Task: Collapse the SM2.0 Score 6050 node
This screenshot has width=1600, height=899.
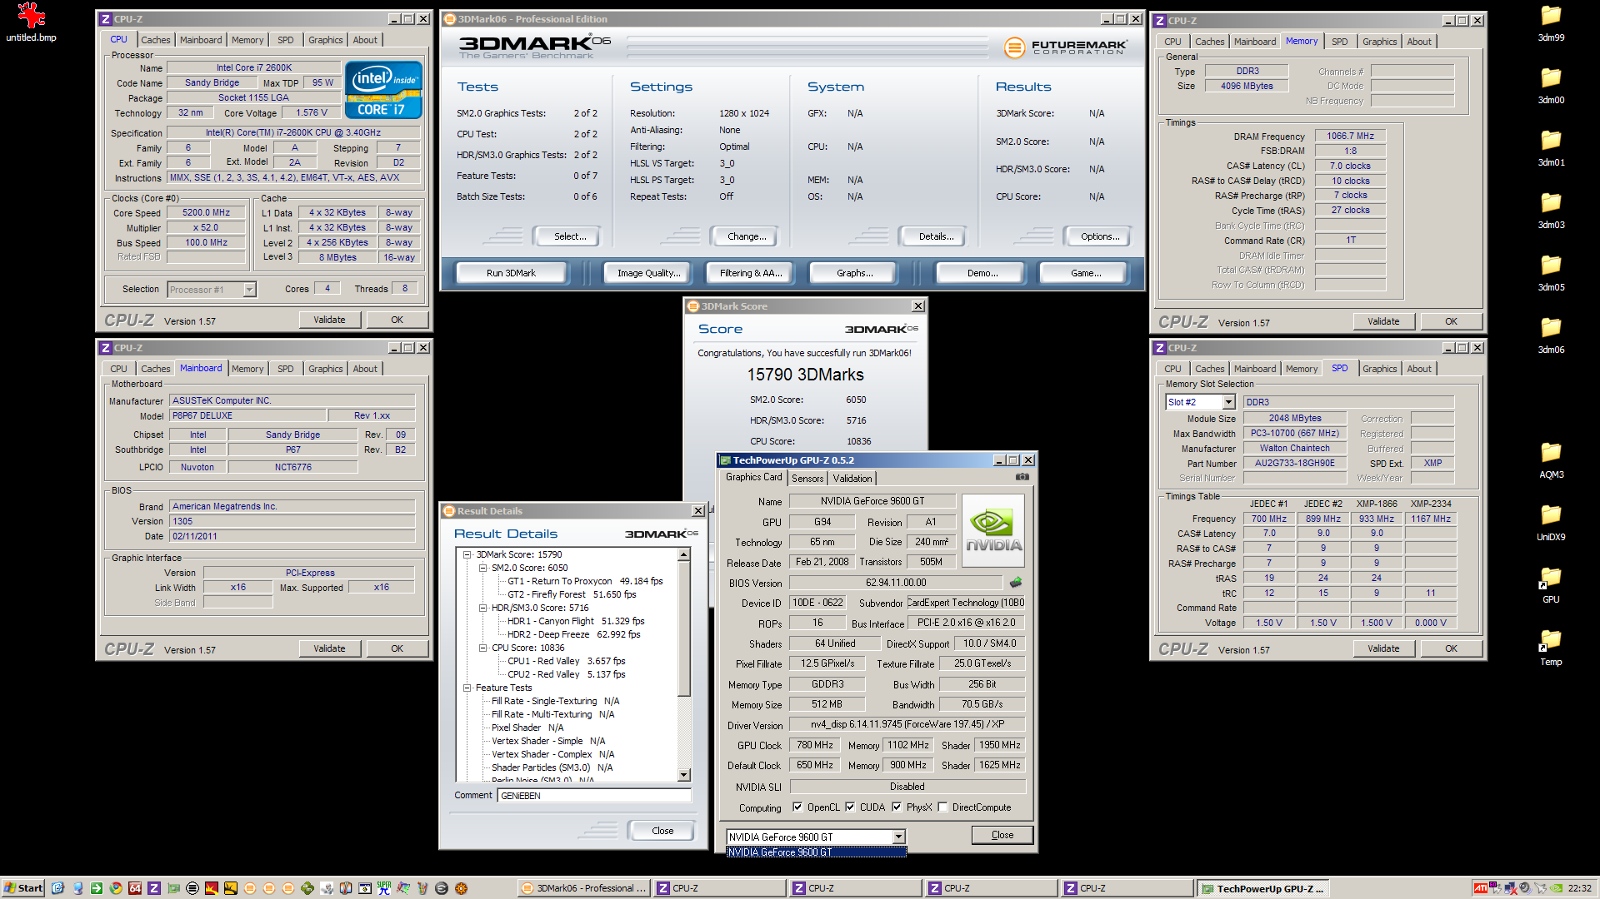Action: [483, 567]
